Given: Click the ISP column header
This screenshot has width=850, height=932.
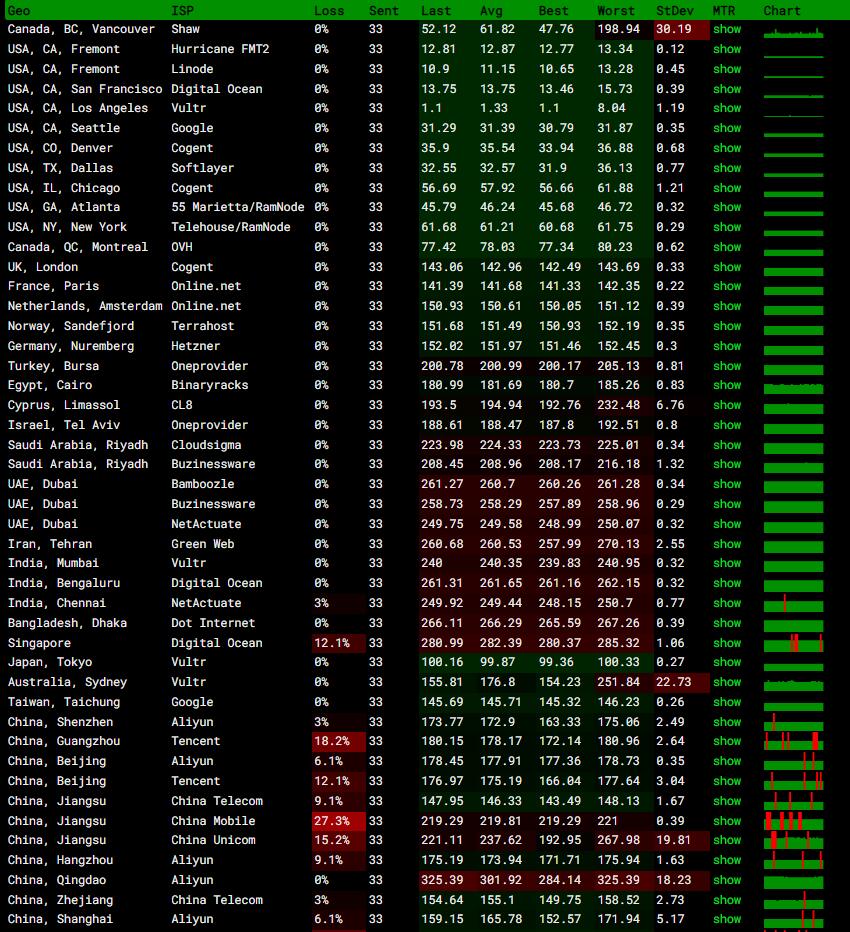Looking at the screenshot, I should point(182,11).
